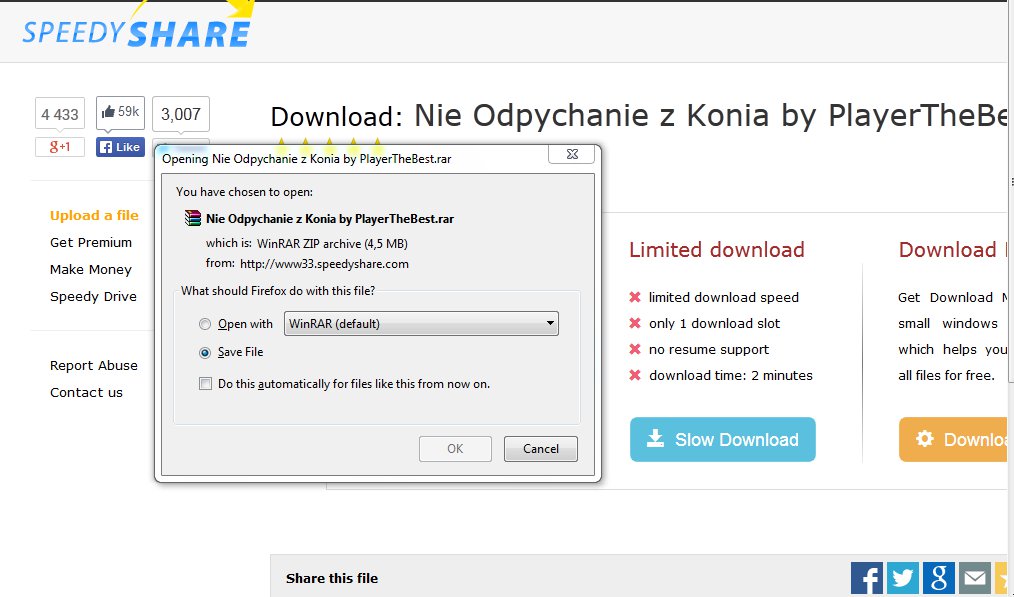Open the Make Money link
The height and width of the screenshot is (597, 1014).
tap(91, 270)
